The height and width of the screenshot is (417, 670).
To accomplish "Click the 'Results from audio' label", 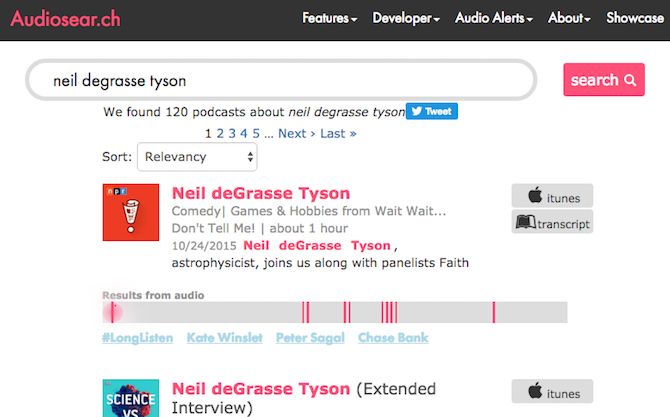I will coord(153,295).
